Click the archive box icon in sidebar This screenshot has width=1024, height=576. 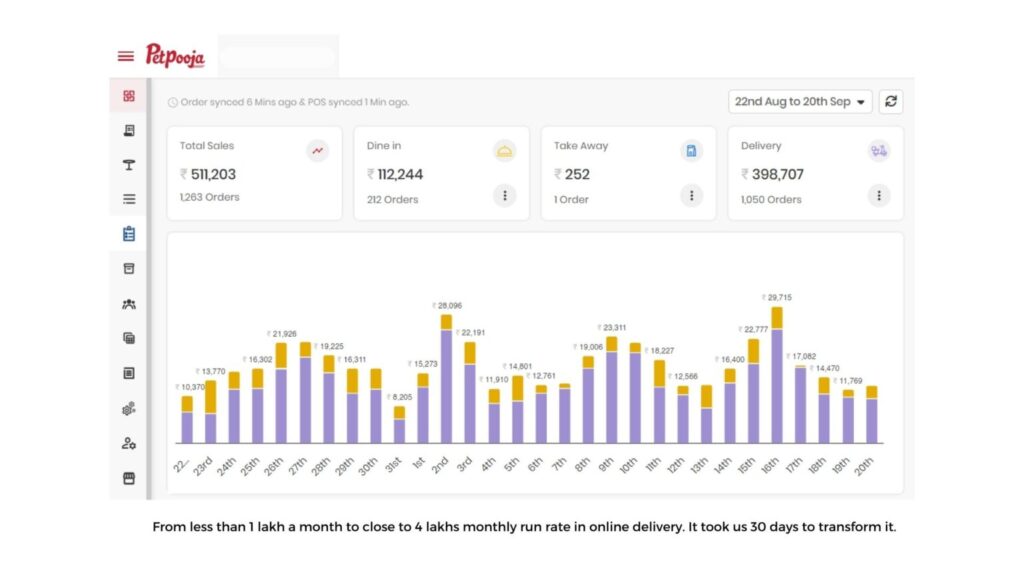pos(129,268)
